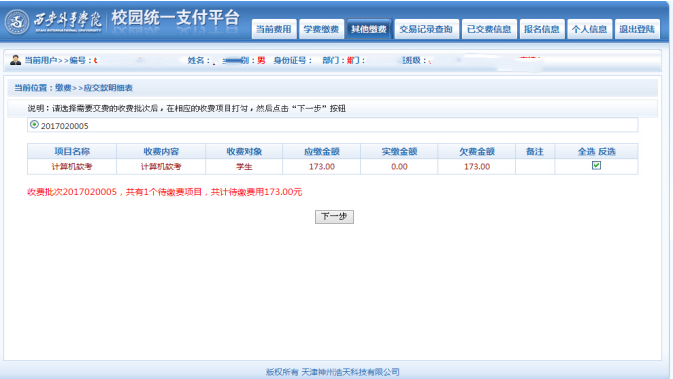Click the 173.00 cell under 欠费金额
The image size is (673, 379).
(476, 167)
